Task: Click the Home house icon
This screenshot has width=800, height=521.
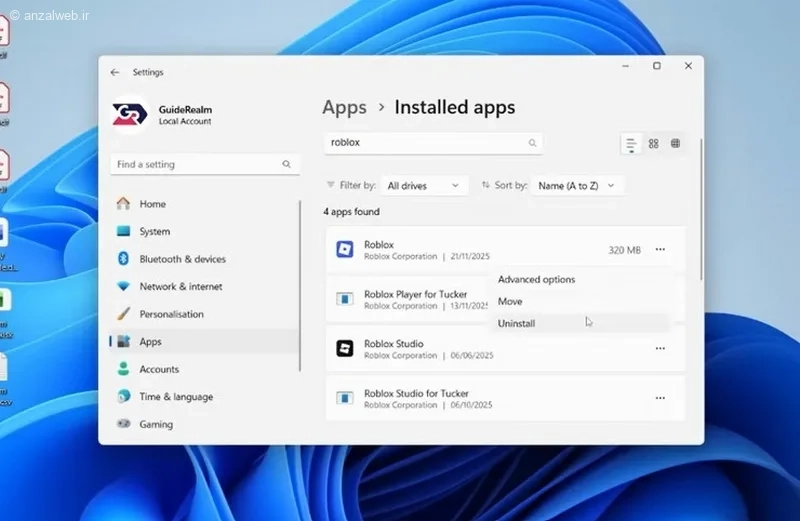Action: tap(123, 203)
